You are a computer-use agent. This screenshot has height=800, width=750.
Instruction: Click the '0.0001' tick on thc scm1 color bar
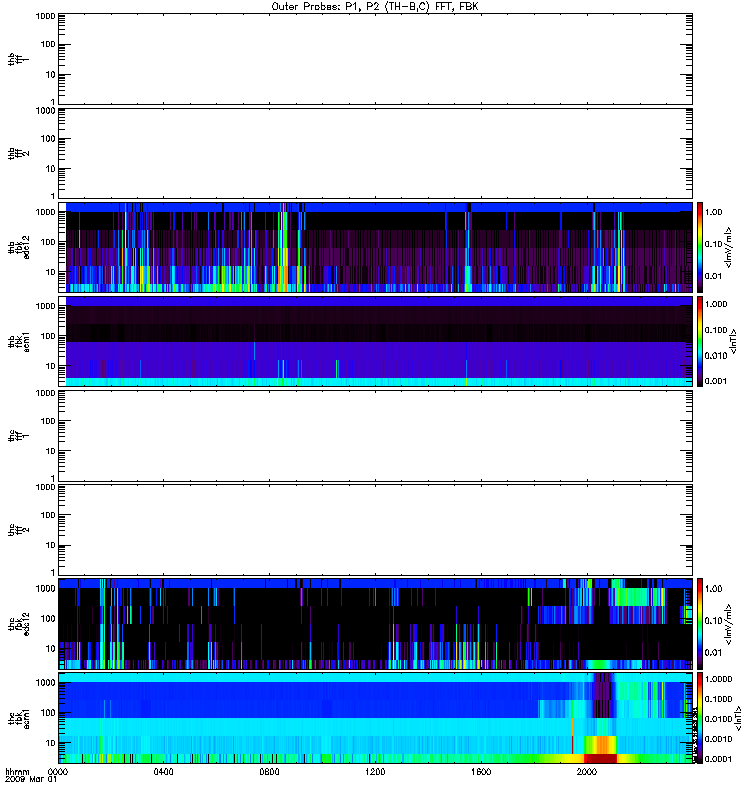(718, 759)
